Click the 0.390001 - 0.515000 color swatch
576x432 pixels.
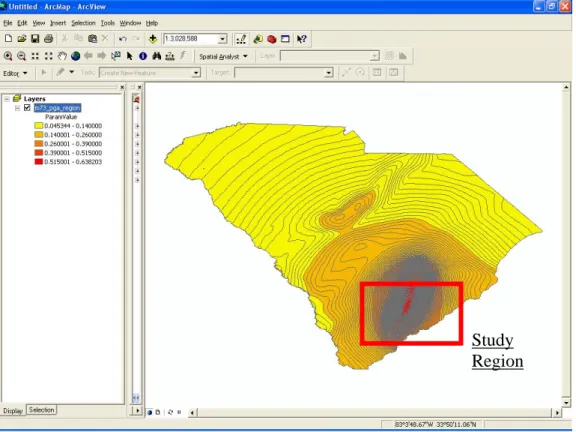point(39,153)
